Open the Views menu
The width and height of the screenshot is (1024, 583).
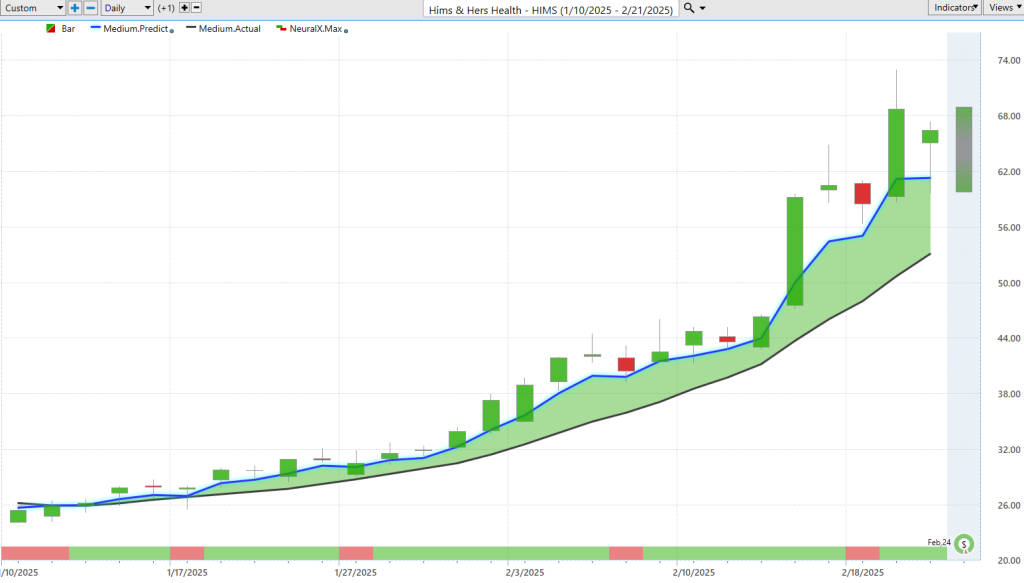coord(1003,8)
